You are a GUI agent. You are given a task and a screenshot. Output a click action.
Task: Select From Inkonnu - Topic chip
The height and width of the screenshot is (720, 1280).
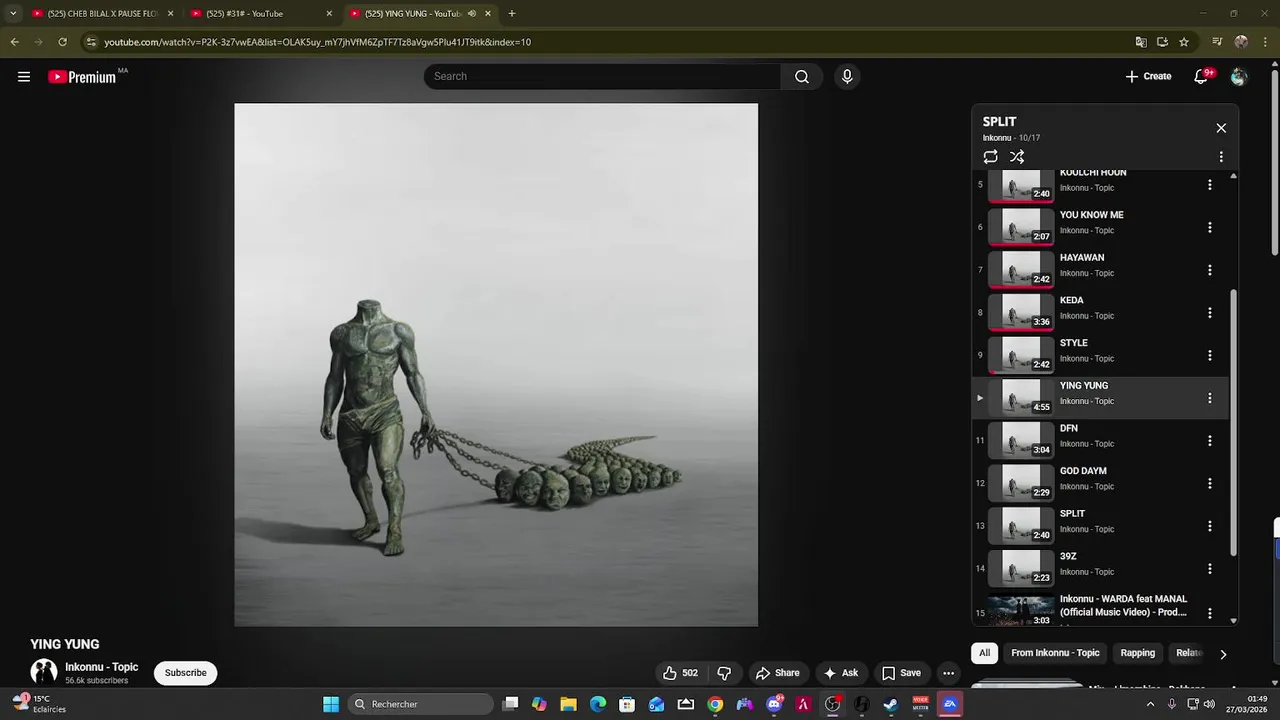(1055, 653)
